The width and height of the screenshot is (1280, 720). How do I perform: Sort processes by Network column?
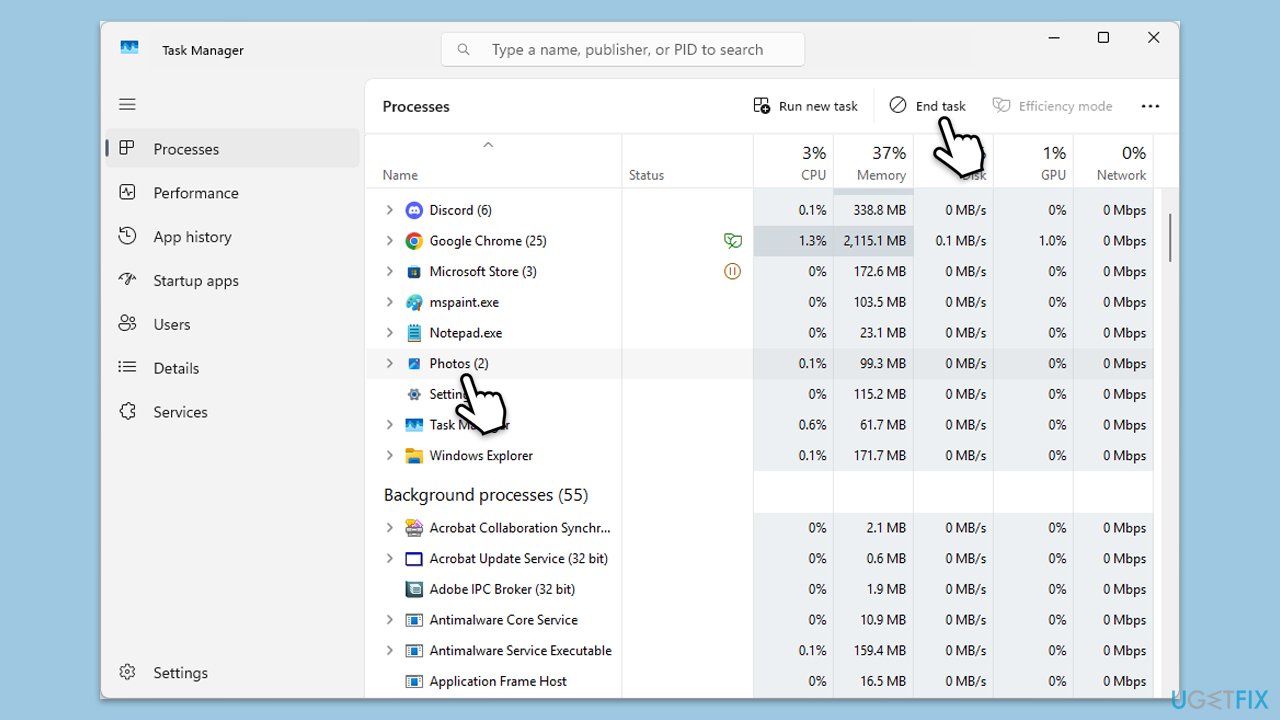pyautogui.click(x=1113, y=162)
